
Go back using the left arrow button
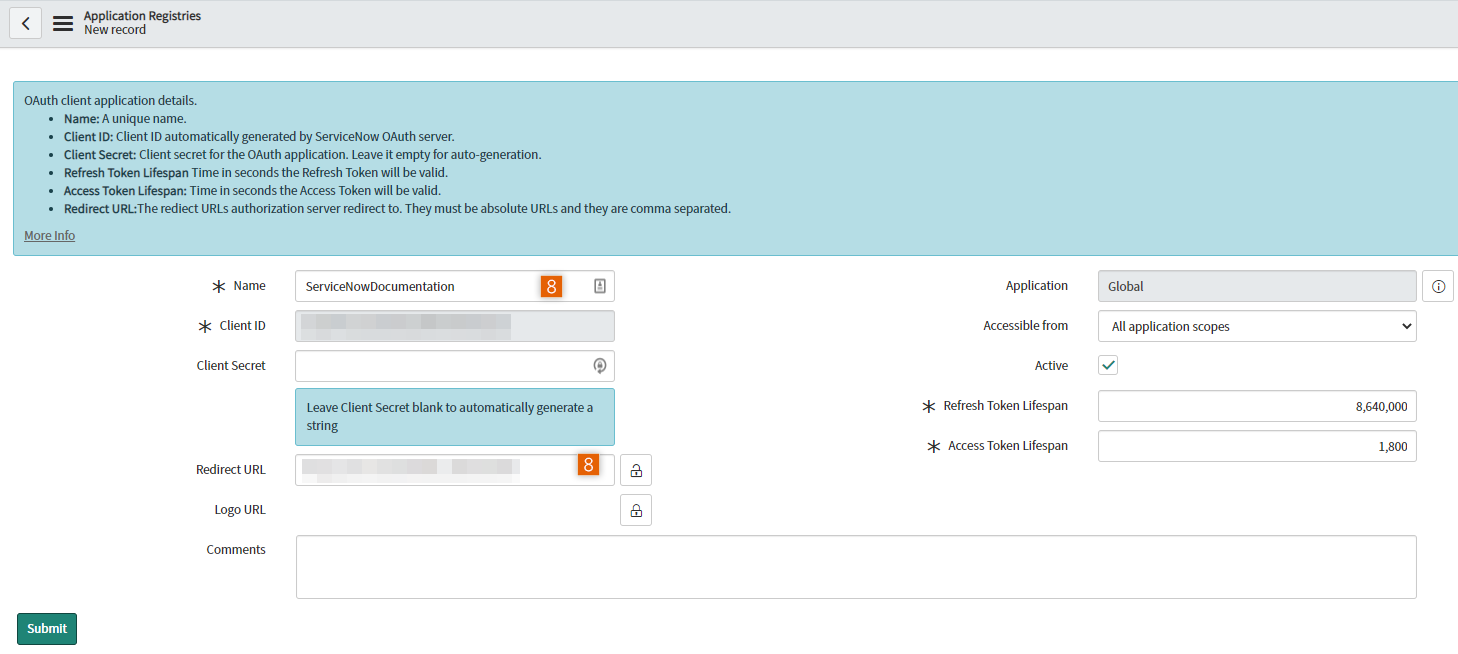25,23
